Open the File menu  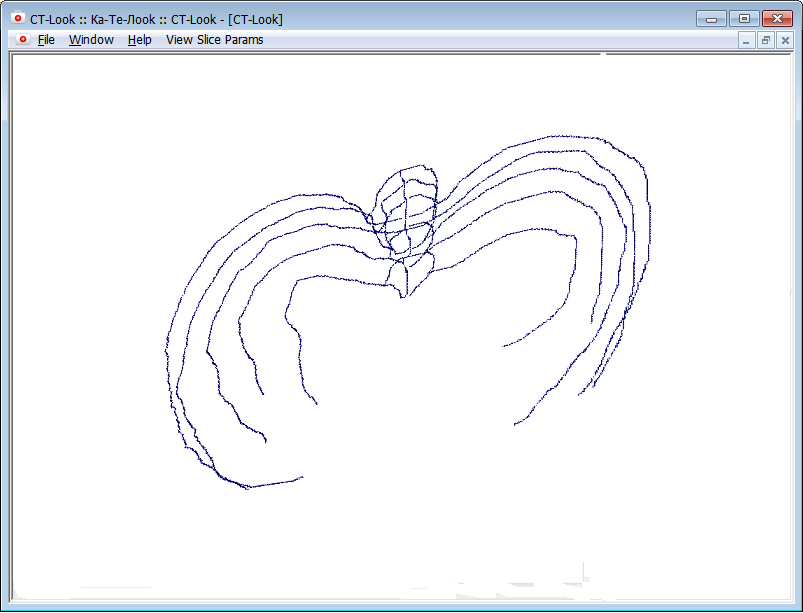click(x=46, y=40)
